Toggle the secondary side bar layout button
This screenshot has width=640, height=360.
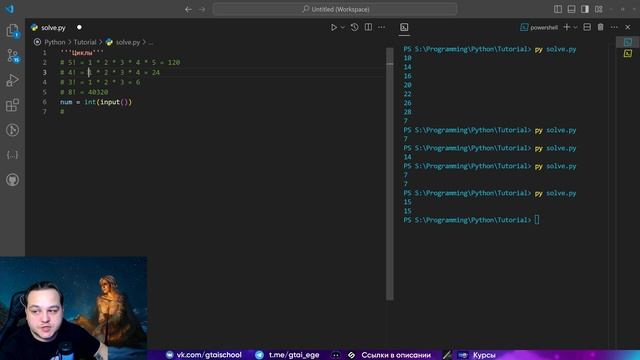click(x=585, y=9)
